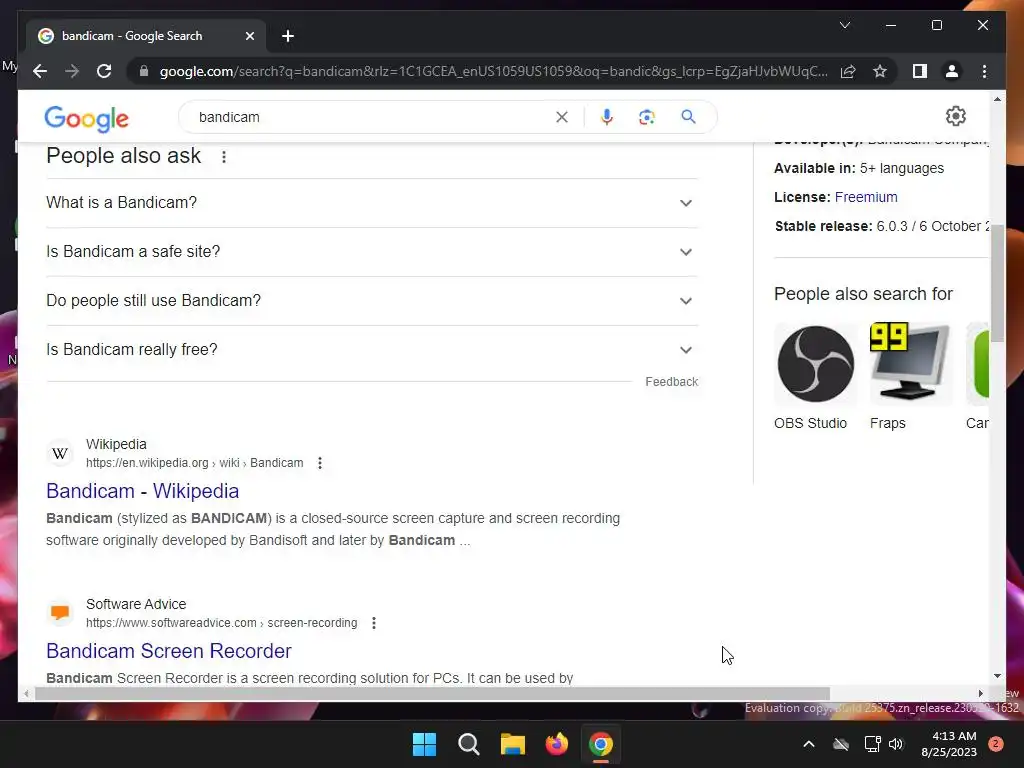Open volume control in system tray
This screenshot has height=768, width=1024.
896,744
